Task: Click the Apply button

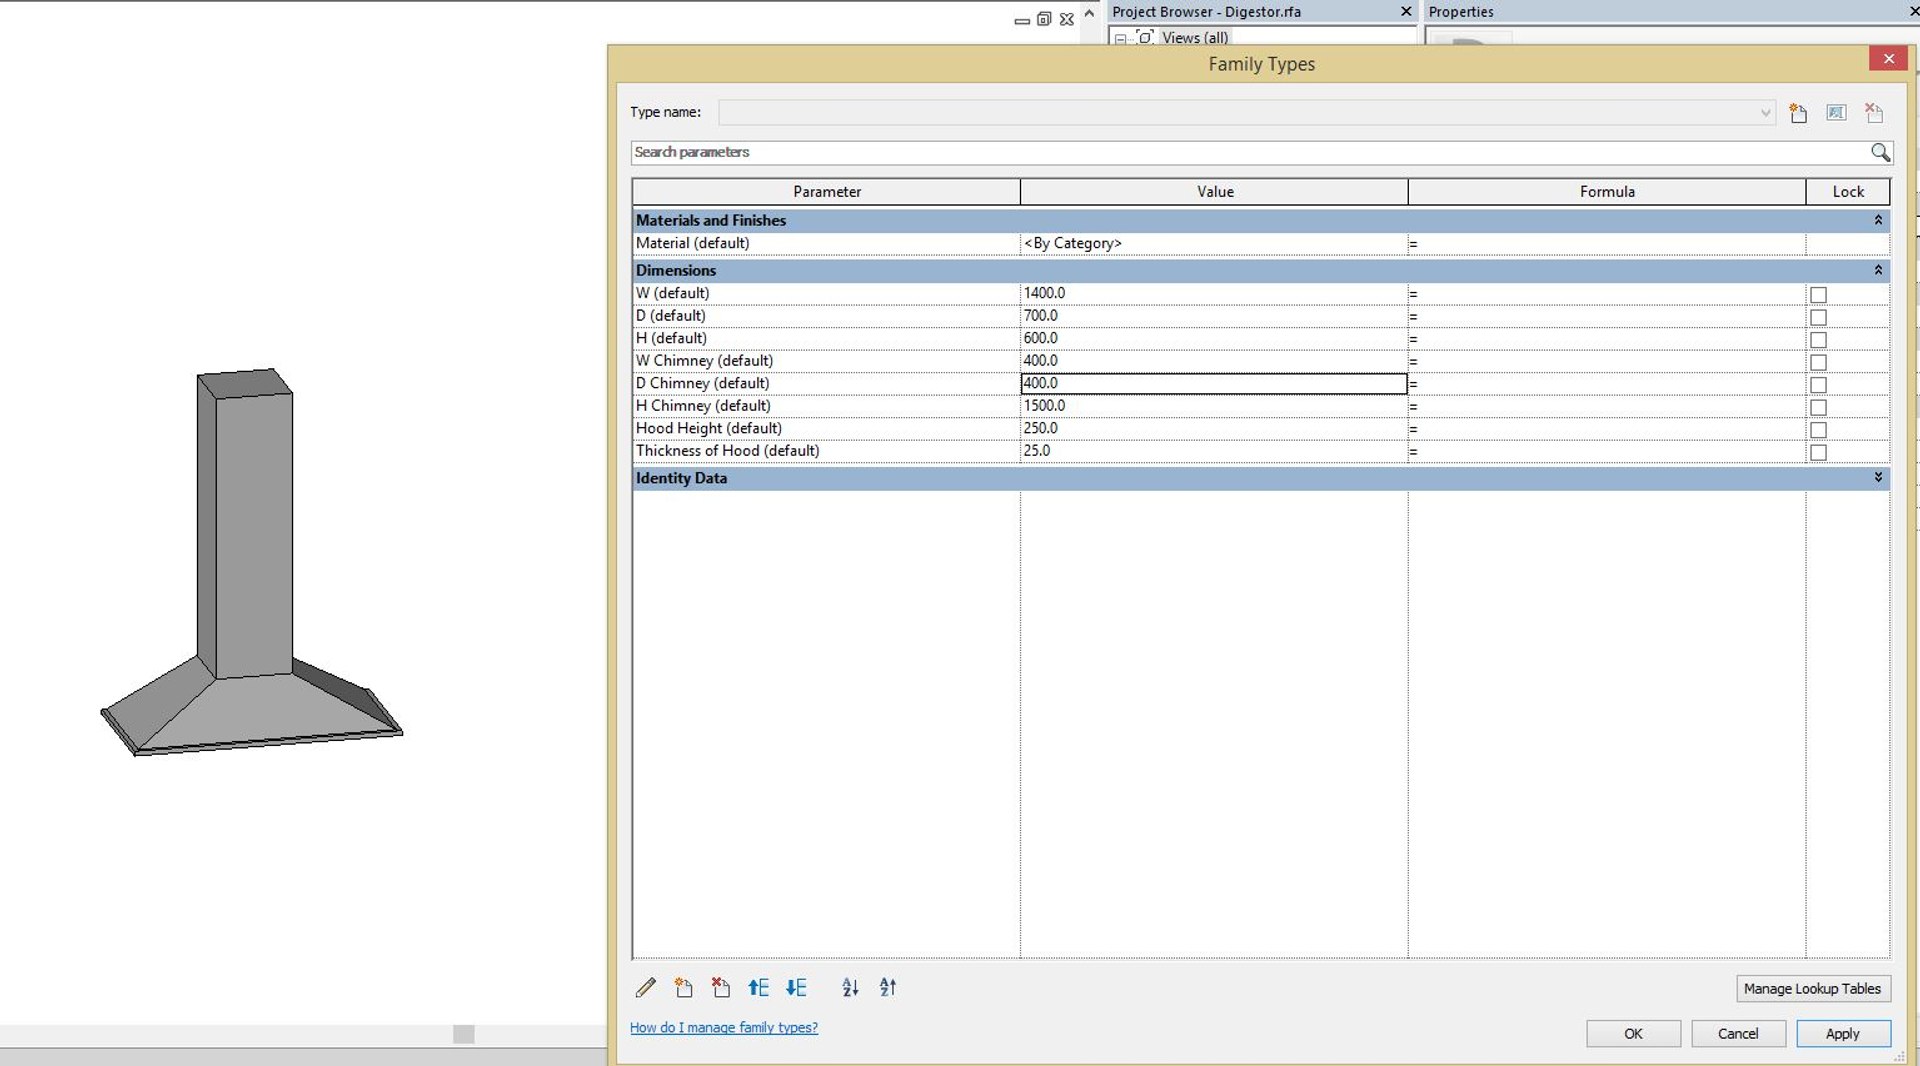Action: tap(1843, 1033)
